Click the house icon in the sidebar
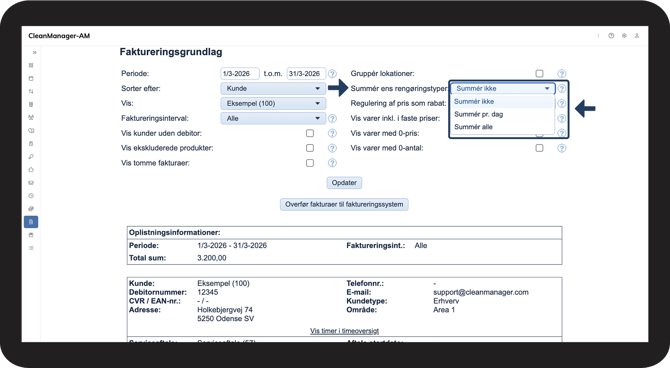 point(31,170)
